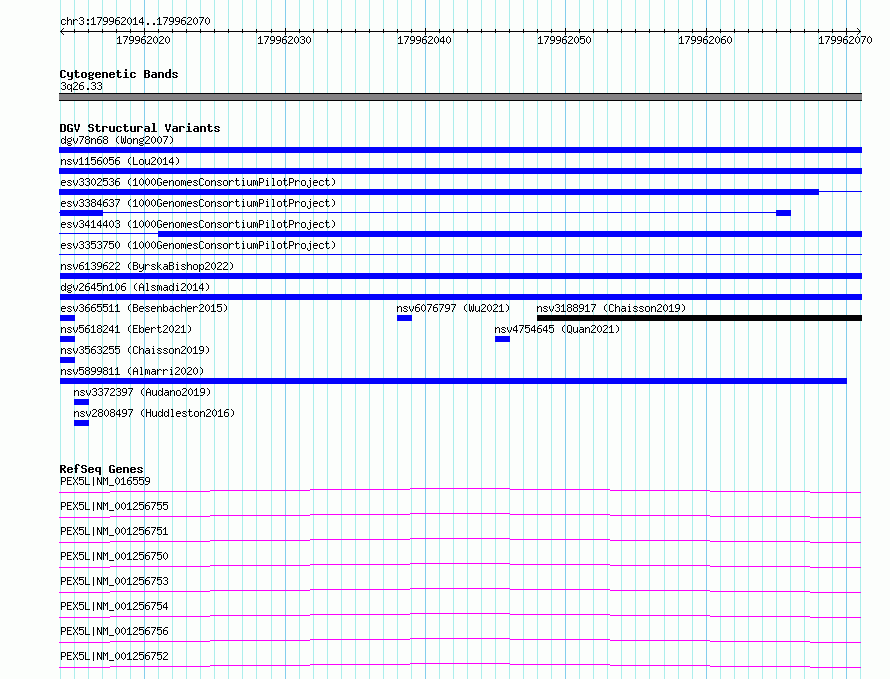
Task: Click the blue nsv2808497 variant bar
Action: 81,423
